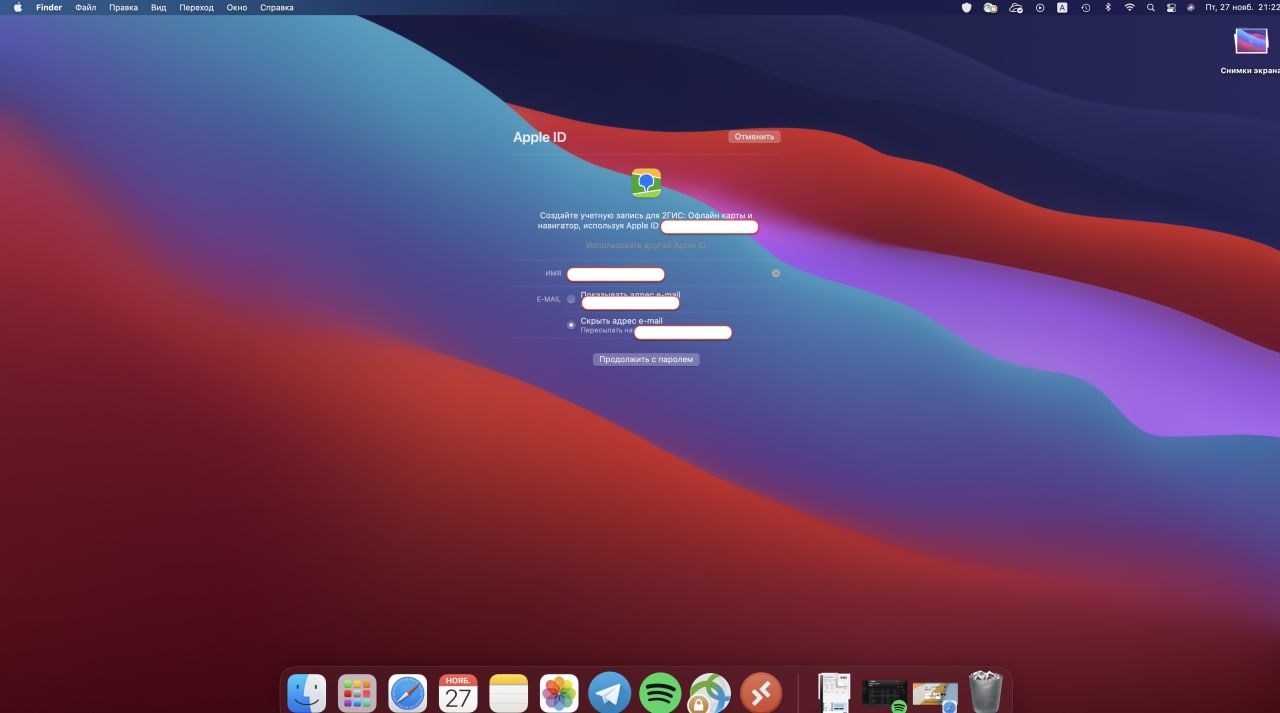Screen dimensions: 1280x713
Task: Open the input source 'A' menu
Action: coord(1062,7)
